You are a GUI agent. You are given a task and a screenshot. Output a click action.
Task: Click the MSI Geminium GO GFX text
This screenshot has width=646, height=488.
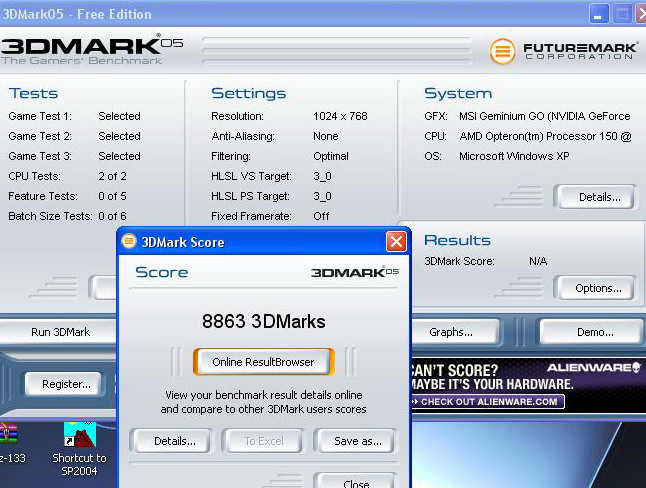(x=545, y=116)
